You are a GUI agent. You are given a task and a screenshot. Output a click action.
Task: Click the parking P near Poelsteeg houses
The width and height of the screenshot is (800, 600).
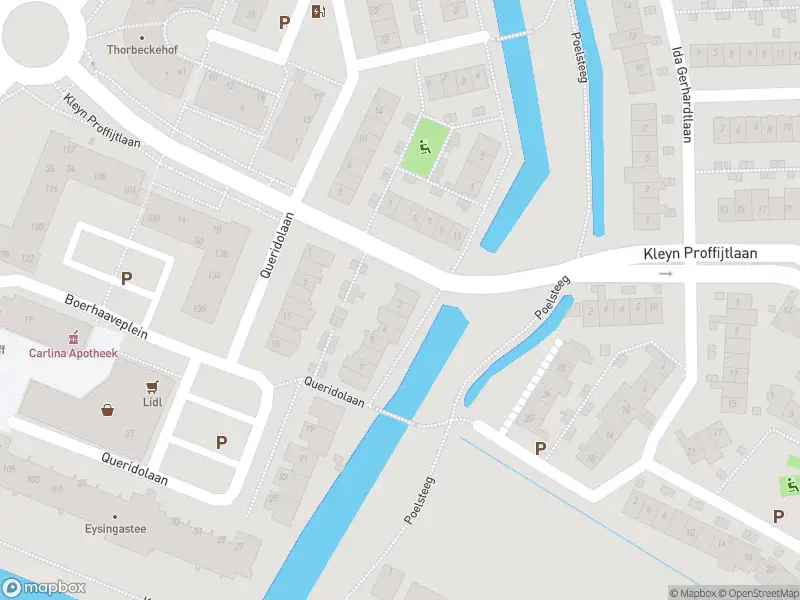(540, 448)
